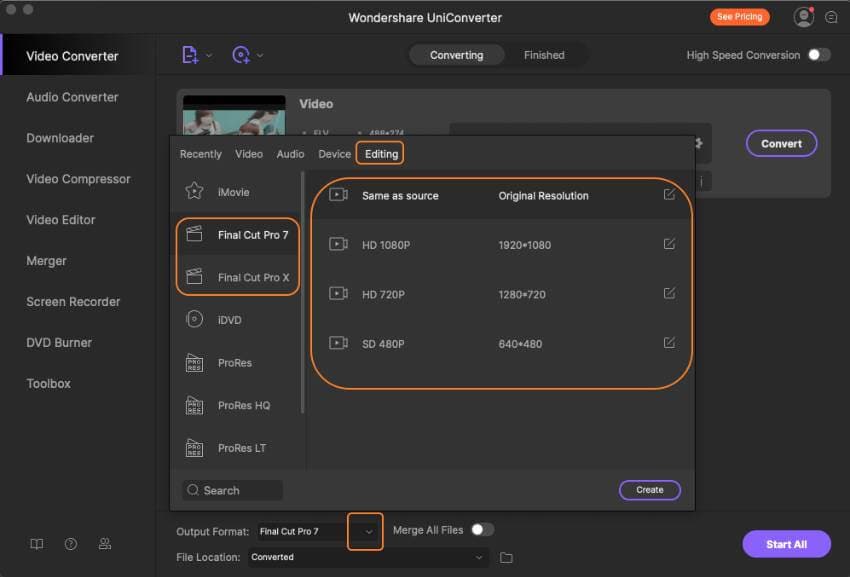Edit the Same as source preset
The height and width of the screenshot is (577, 850).
coord(669,195)
